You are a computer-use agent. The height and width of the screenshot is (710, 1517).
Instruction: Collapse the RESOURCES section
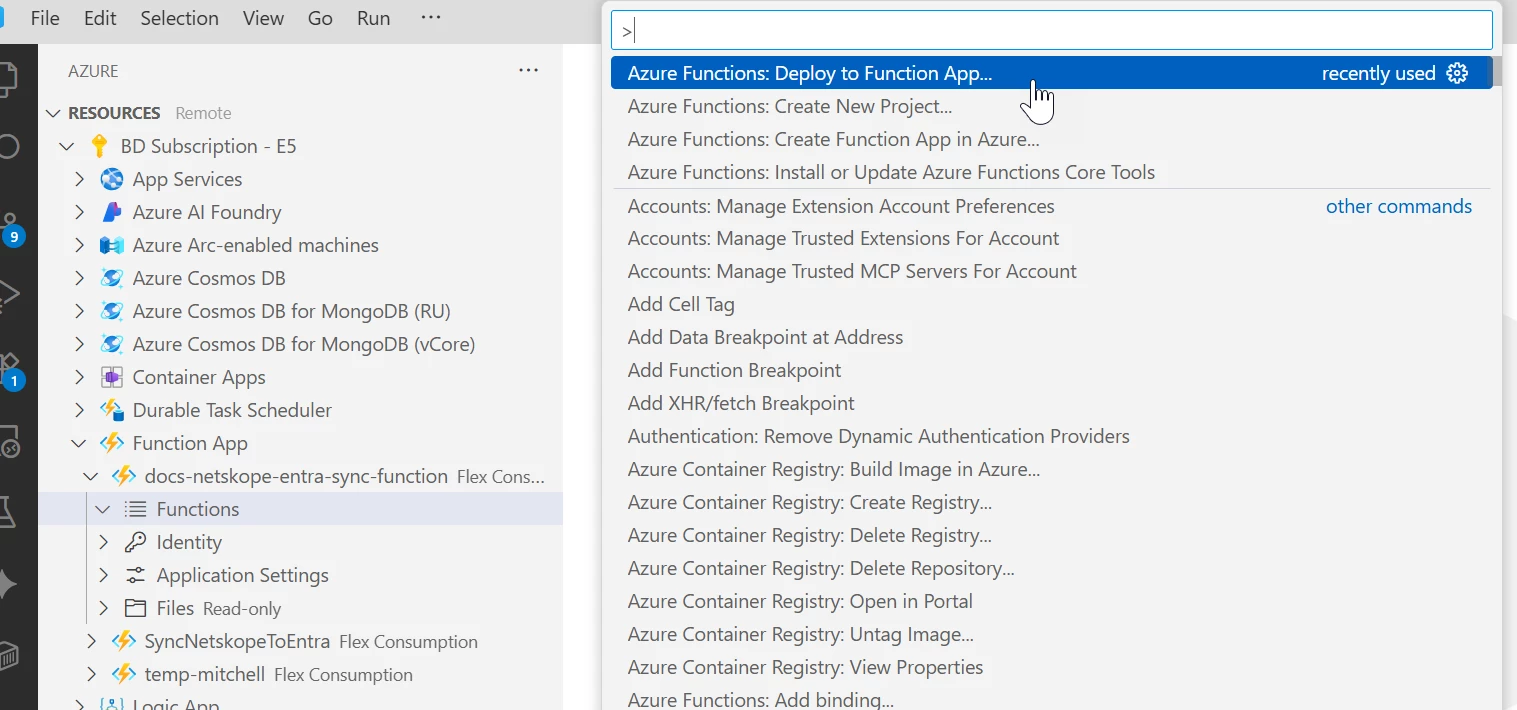(x=54, y=113)
